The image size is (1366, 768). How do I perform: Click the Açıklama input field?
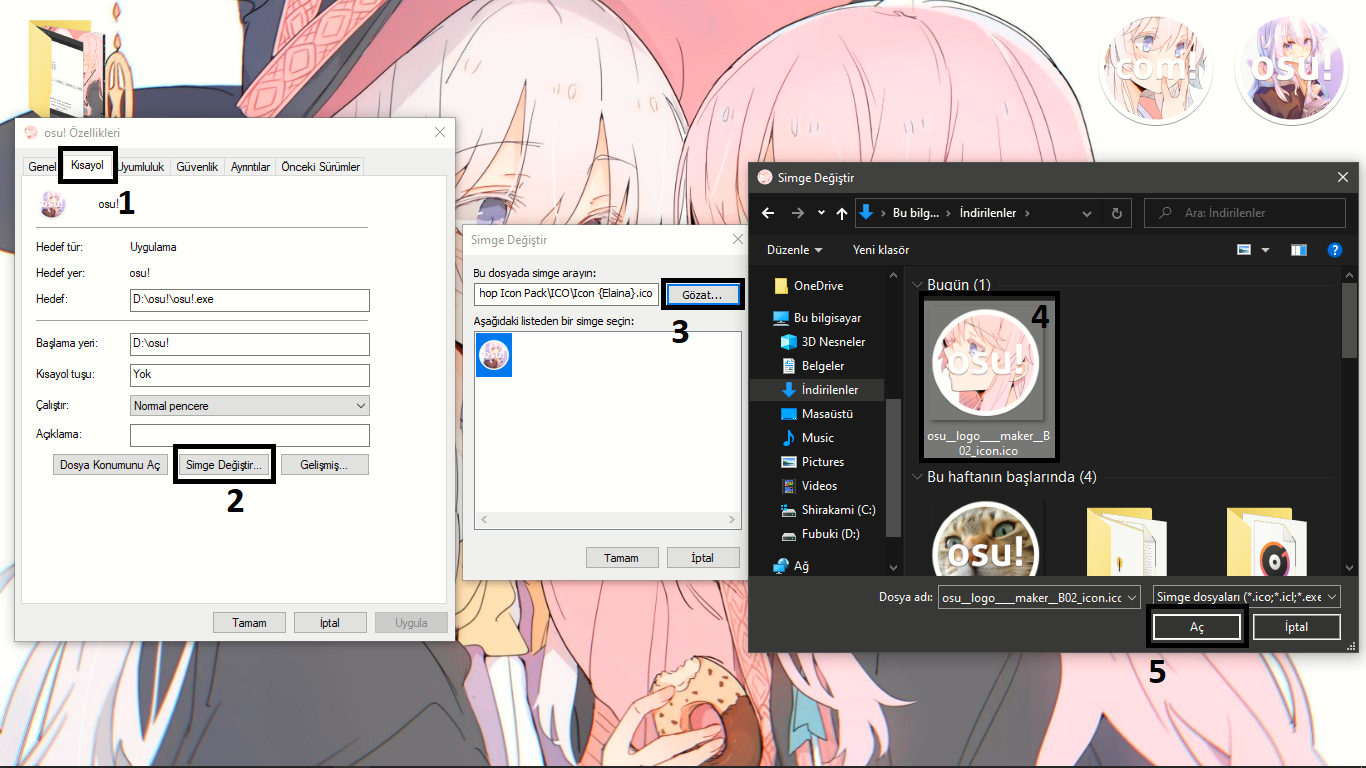(x=250, y=435)
